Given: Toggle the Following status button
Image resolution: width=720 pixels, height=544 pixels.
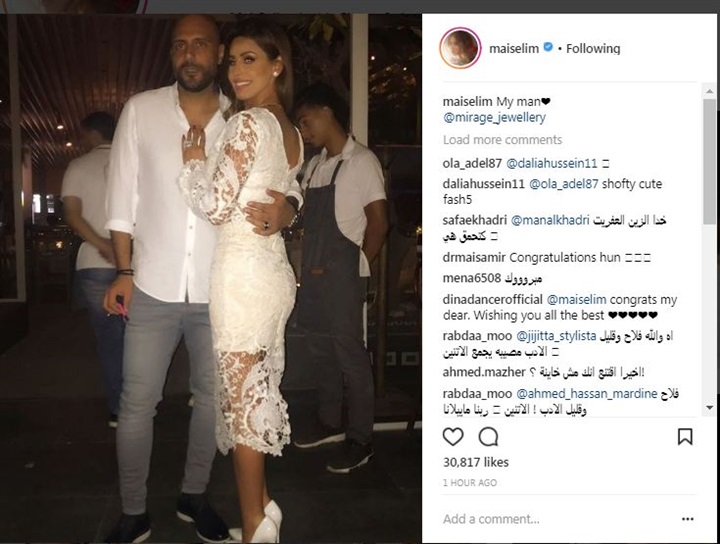Looking at the screenshot, I should pyautogui.click(x=593, y=48).
